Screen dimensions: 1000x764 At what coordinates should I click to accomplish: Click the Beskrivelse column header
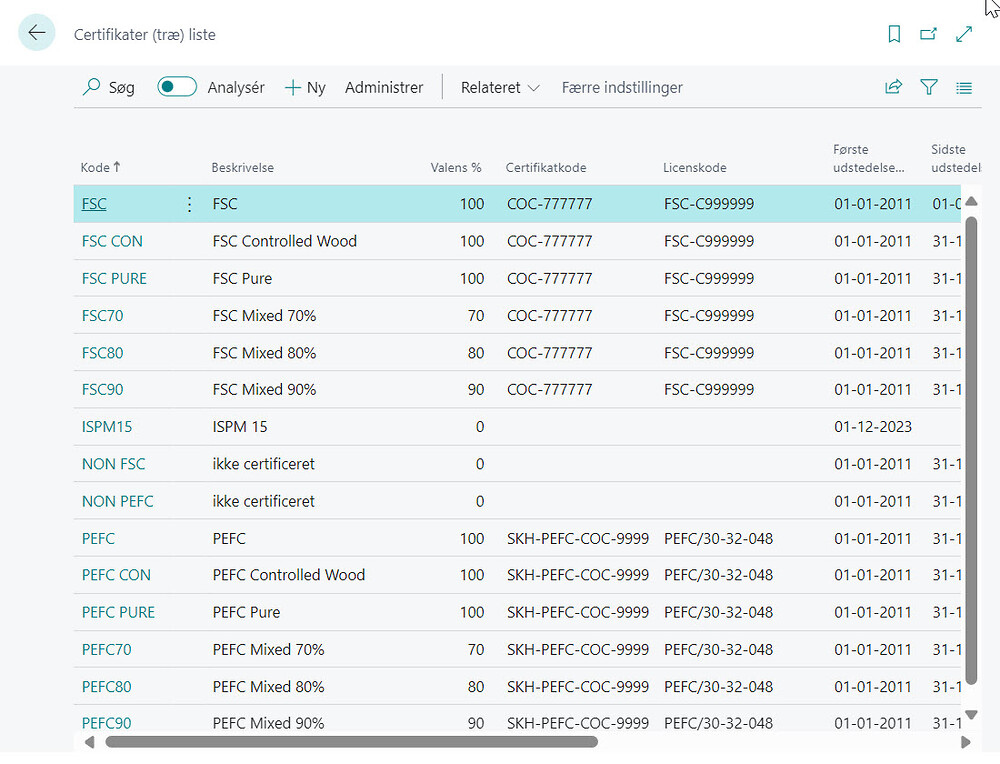click(242, 167)
